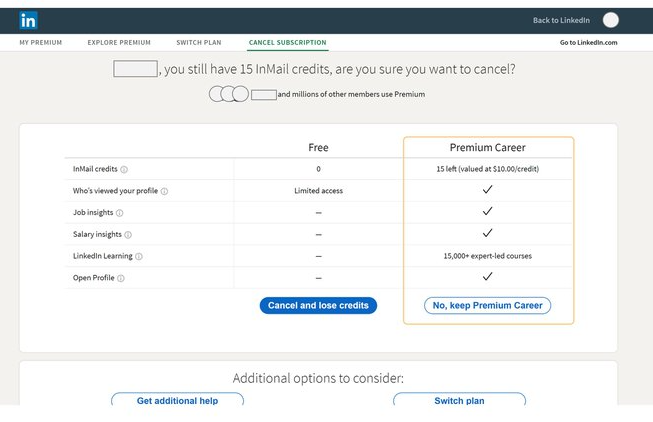Click '15 left (valued at $10.00/credit)' cell

click(487, 169)
